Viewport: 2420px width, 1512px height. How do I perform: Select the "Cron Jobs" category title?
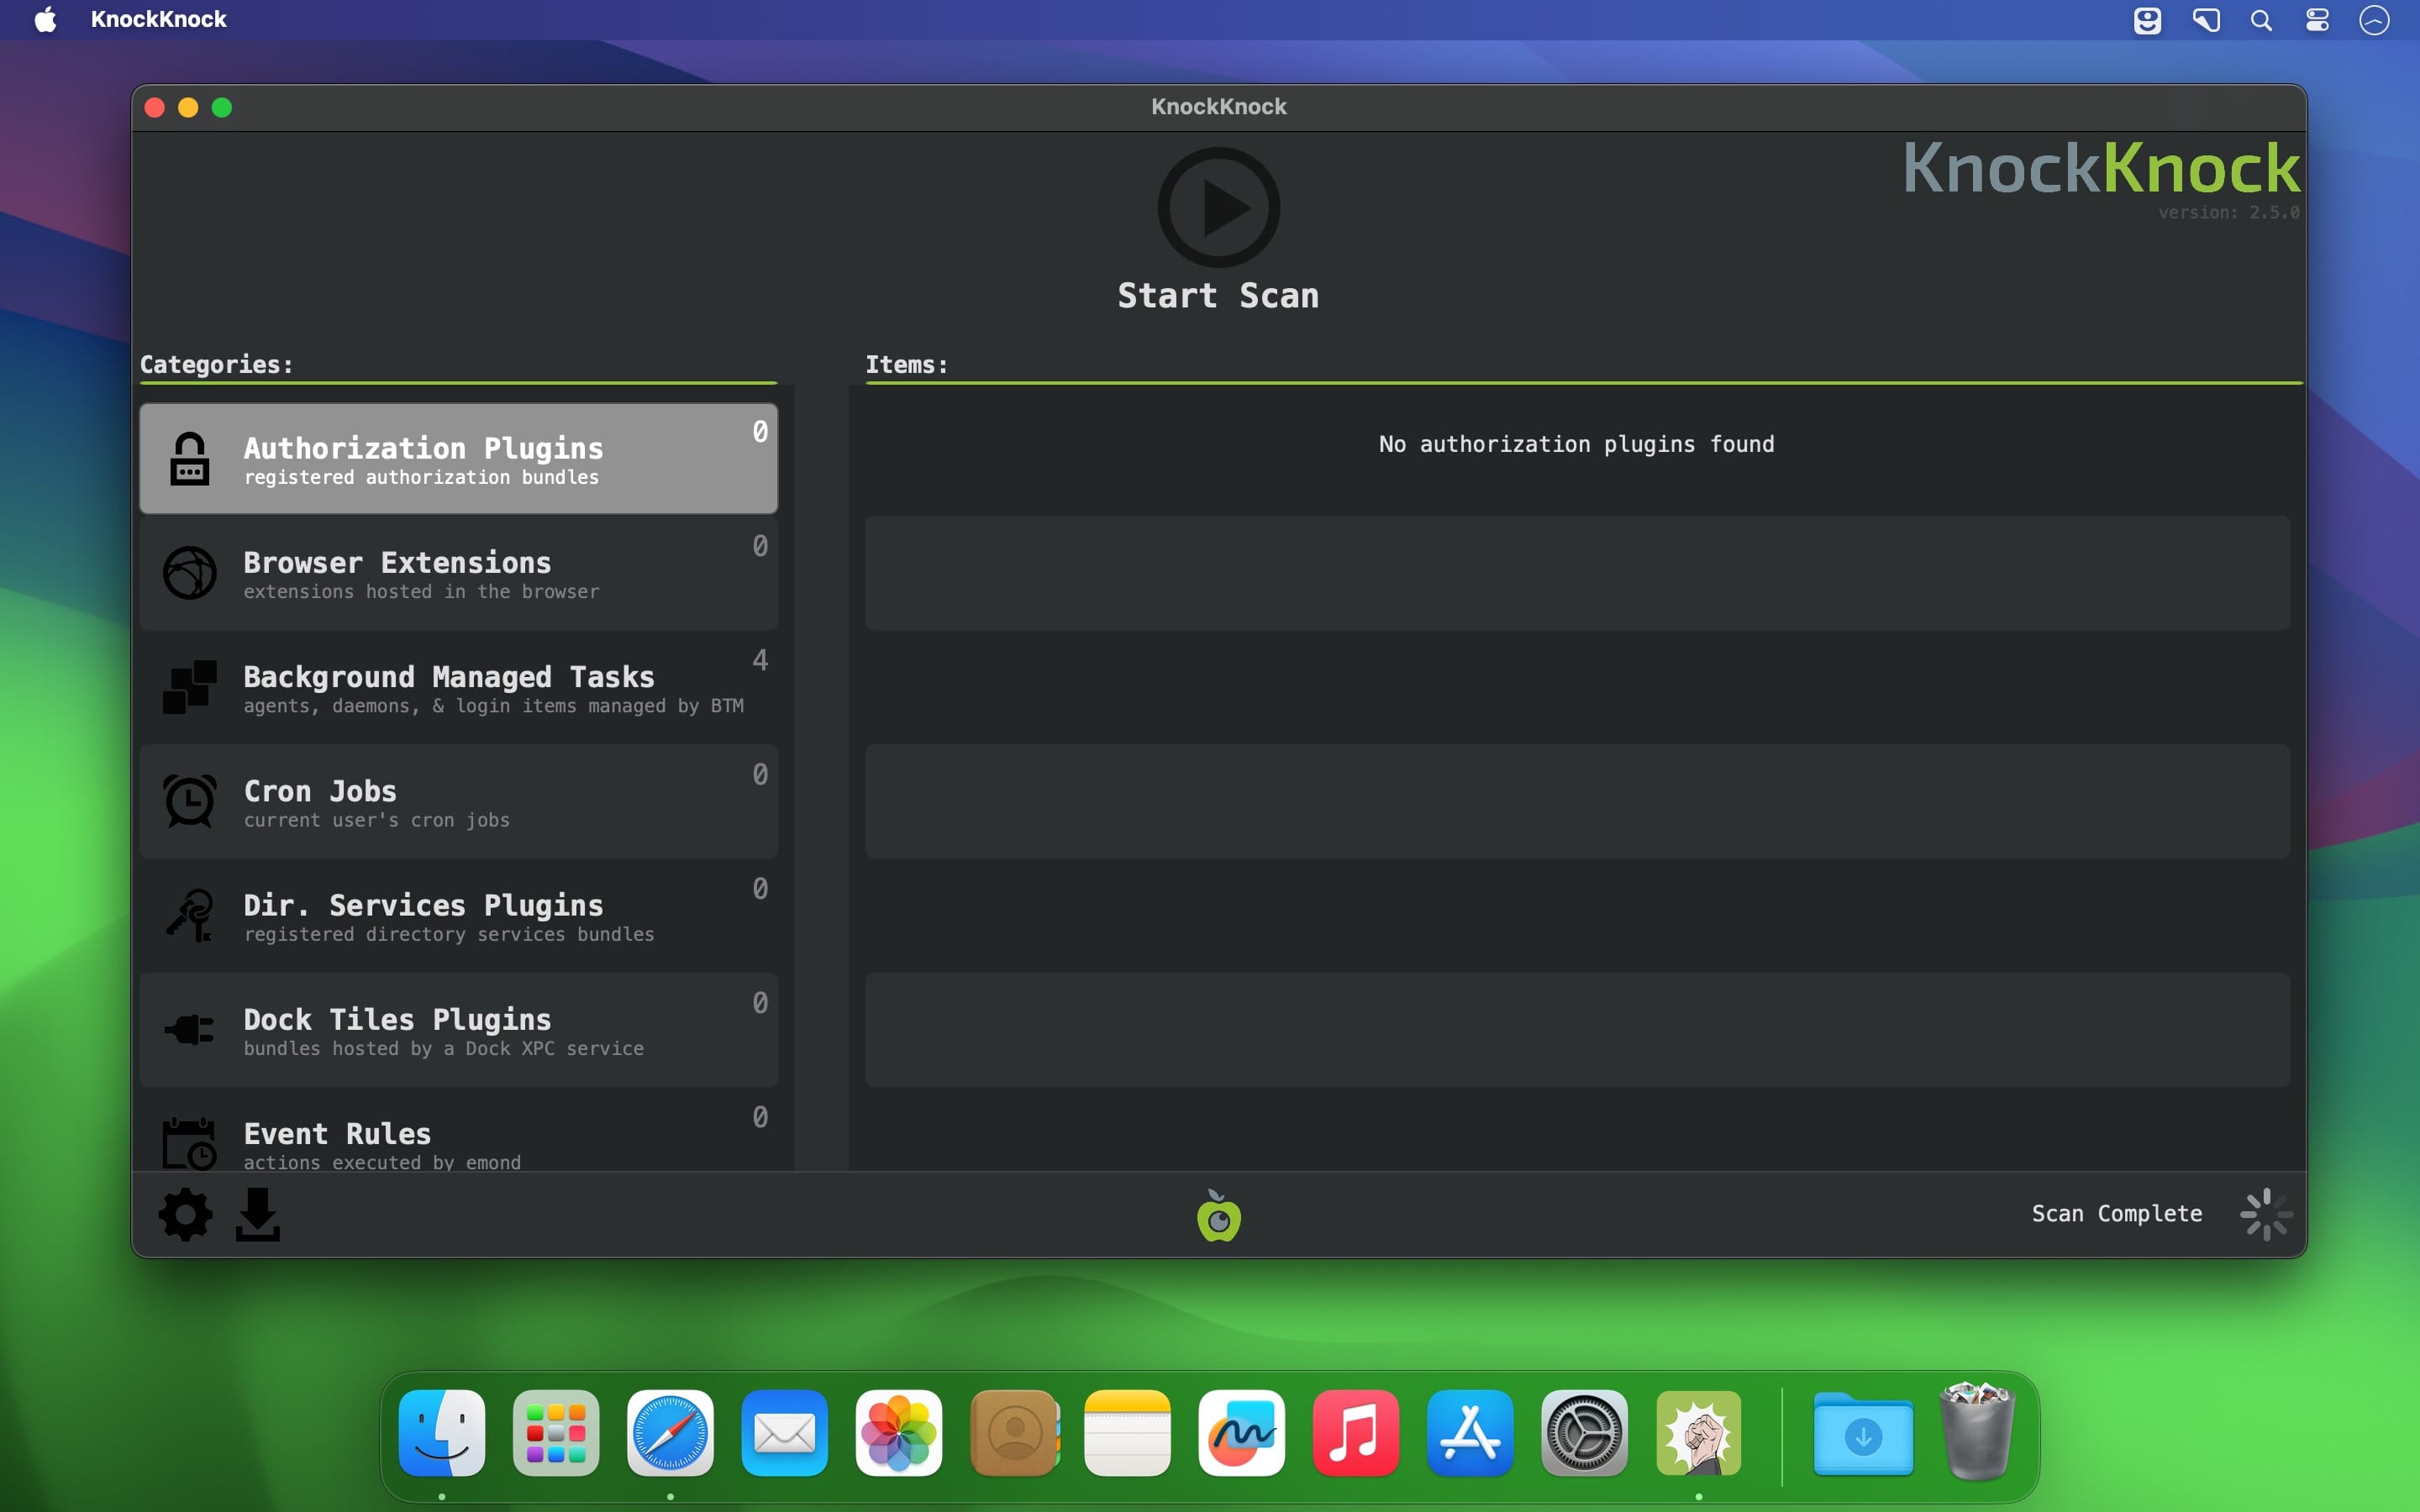coord(320,791)
